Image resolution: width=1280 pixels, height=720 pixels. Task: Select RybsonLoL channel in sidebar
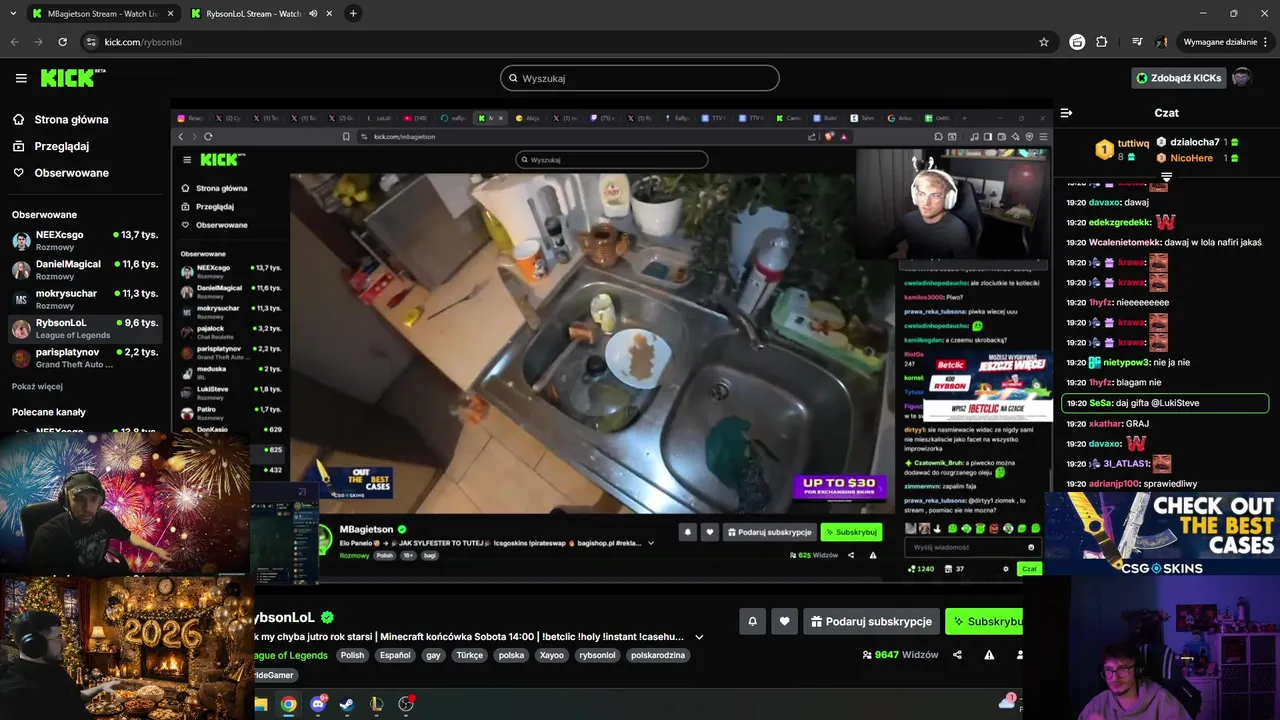(x=85, y=328)
